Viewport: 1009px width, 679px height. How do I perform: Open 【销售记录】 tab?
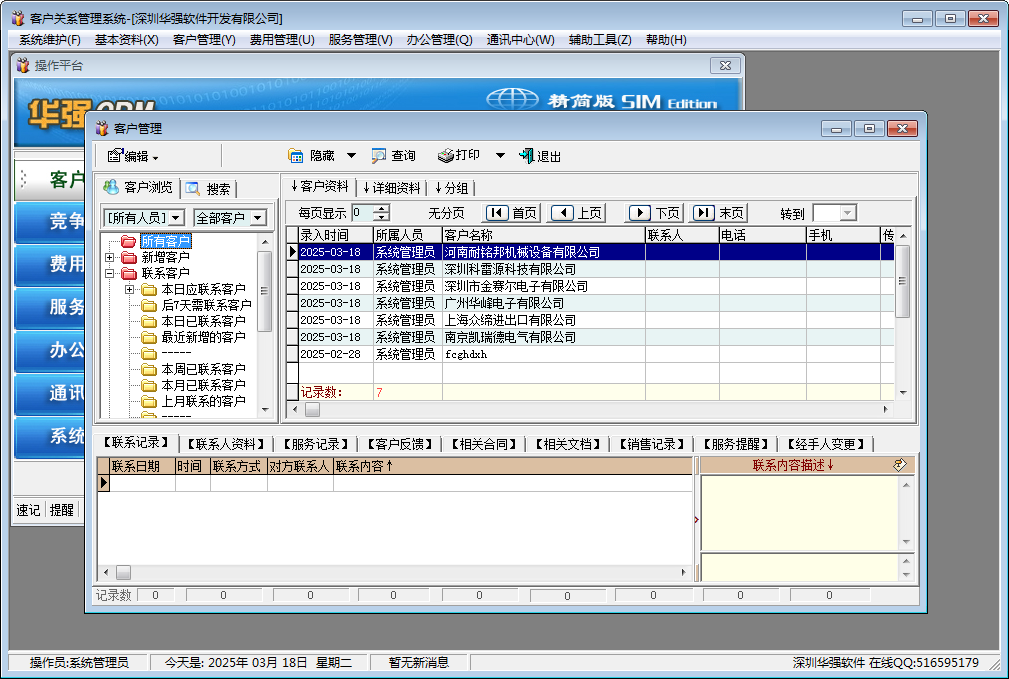[x=652, y=444]
